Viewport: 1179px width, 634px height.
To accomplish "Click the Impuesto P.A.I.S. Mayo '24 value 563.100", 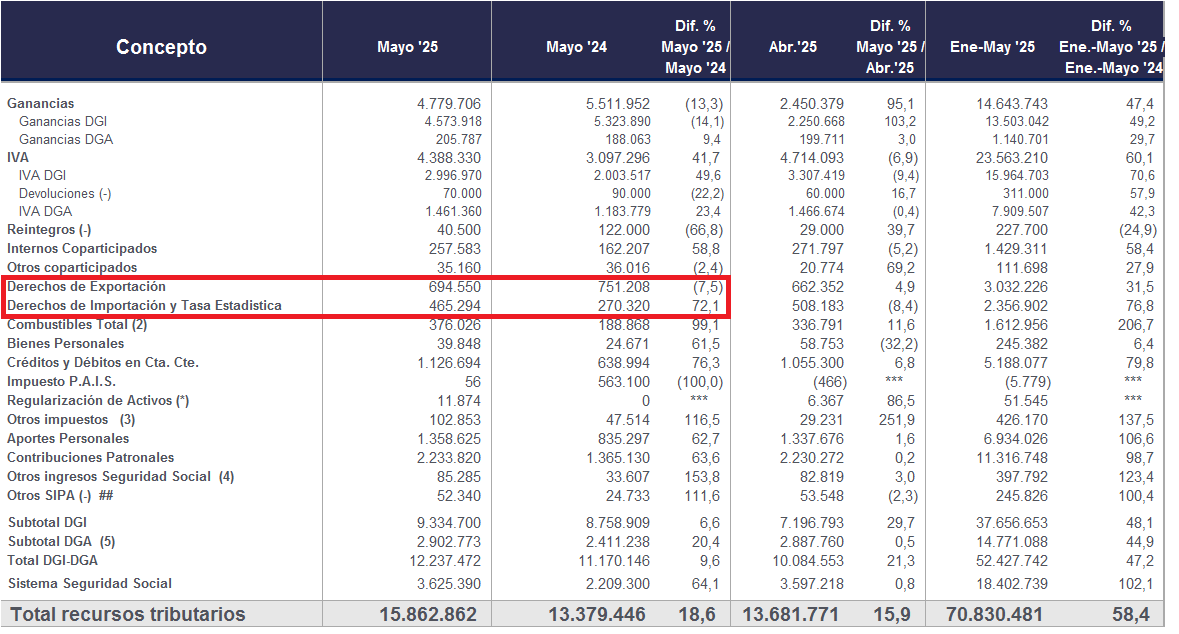I will (624, 382).
